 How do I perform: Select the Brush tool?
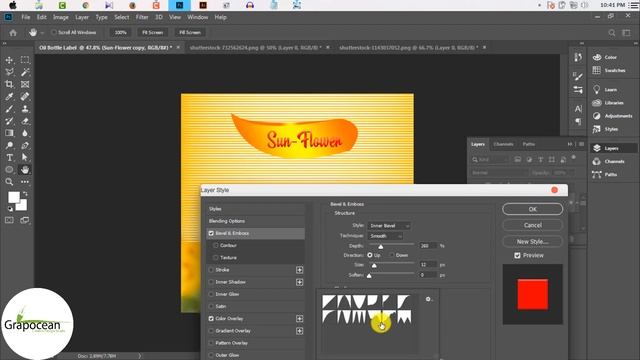[9, 109]
